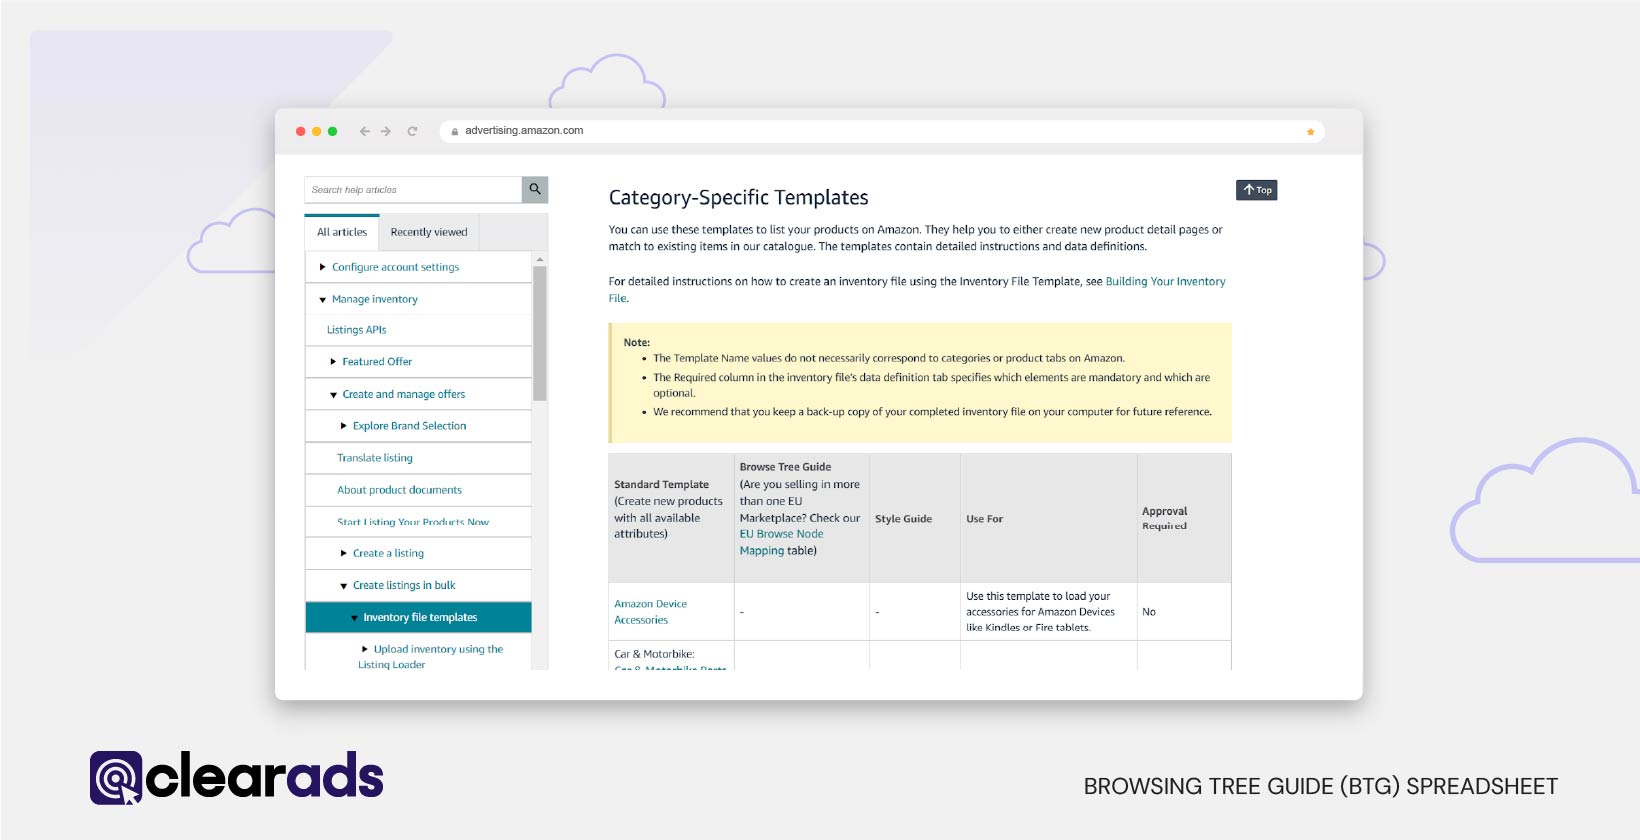
Task: Switch to the All articles tab
Action: (x=342, y=232)
